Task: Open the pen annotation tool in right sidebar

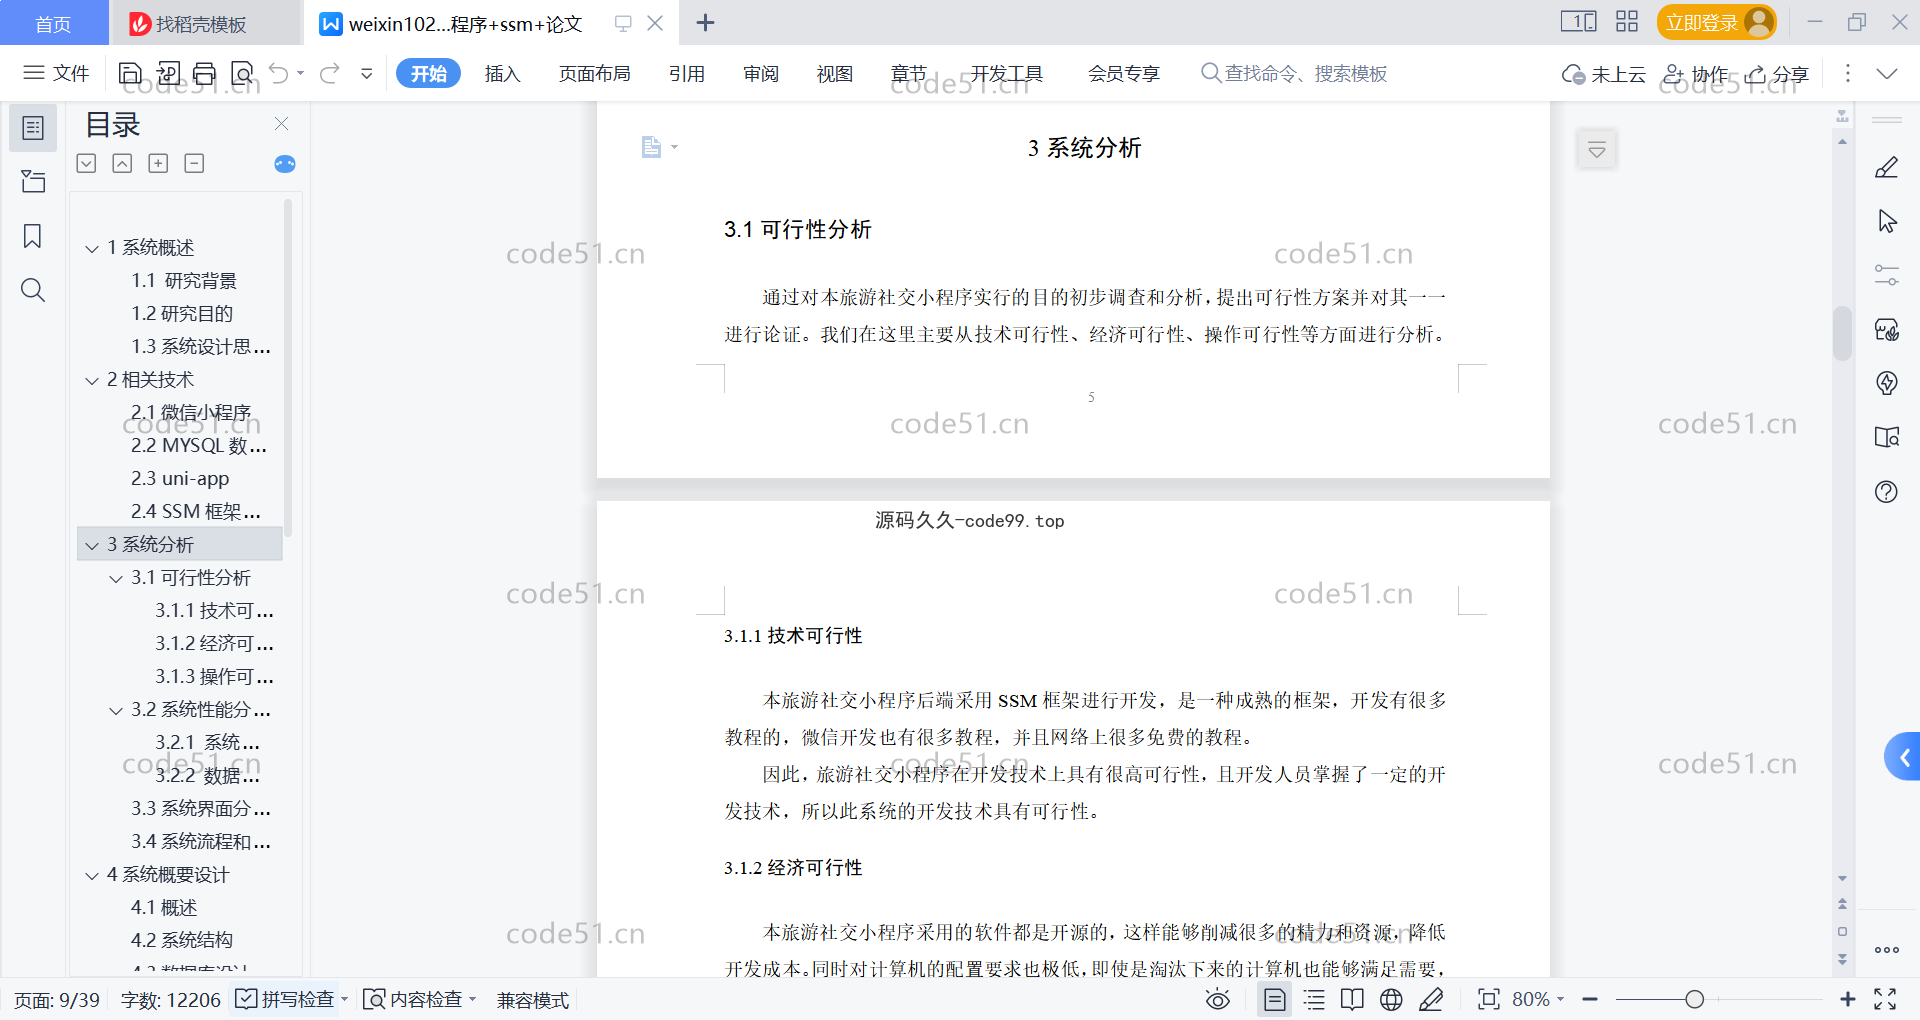Action: pyautogui.click(x=1887, y=167)
